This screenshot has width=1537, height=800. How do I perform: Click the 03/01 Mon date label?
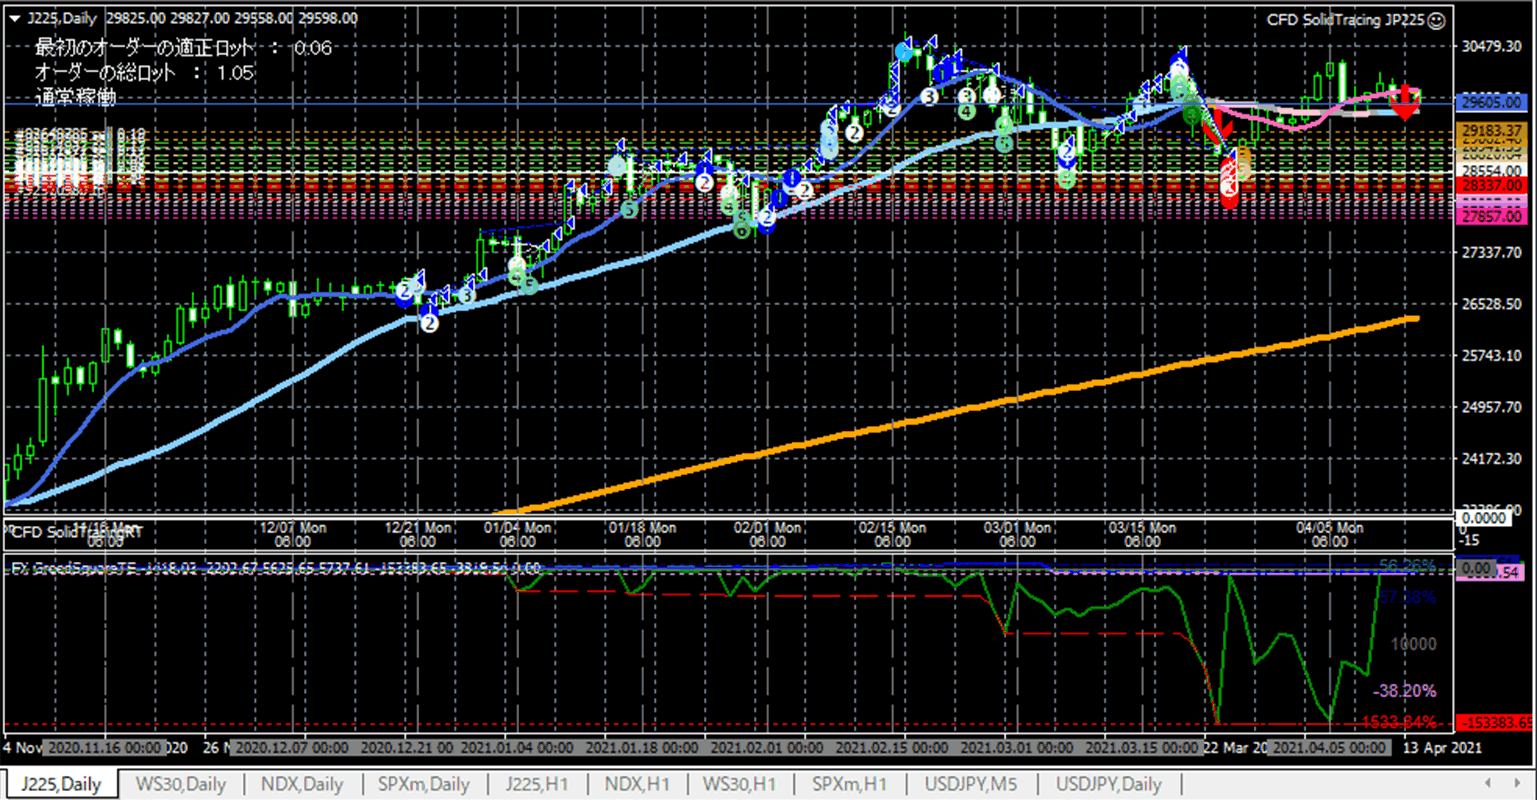point(1017,527)
